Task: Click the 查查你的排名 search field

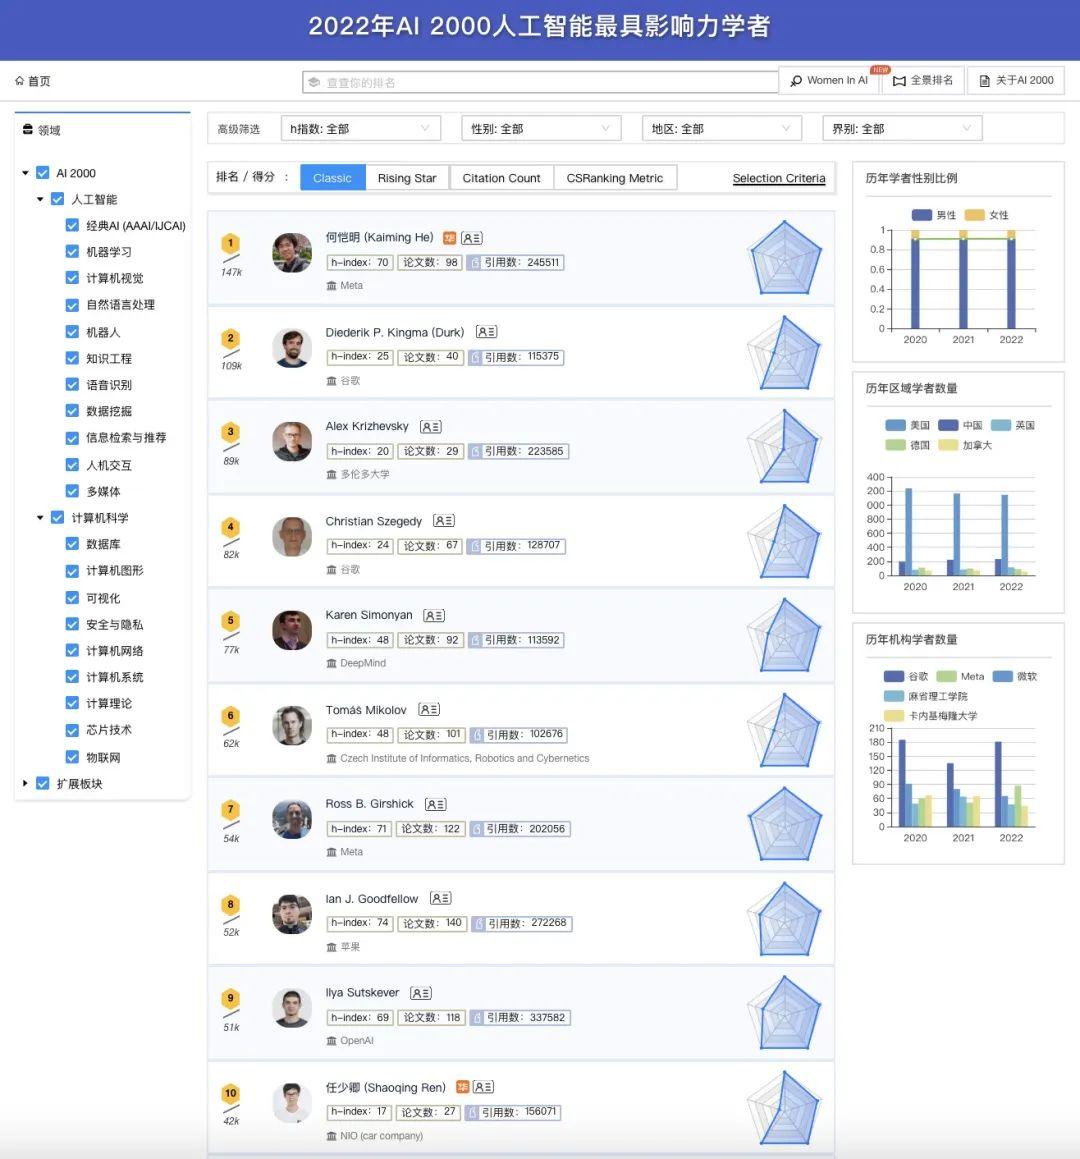Action: pyautogui.click(x=540, y=80)
